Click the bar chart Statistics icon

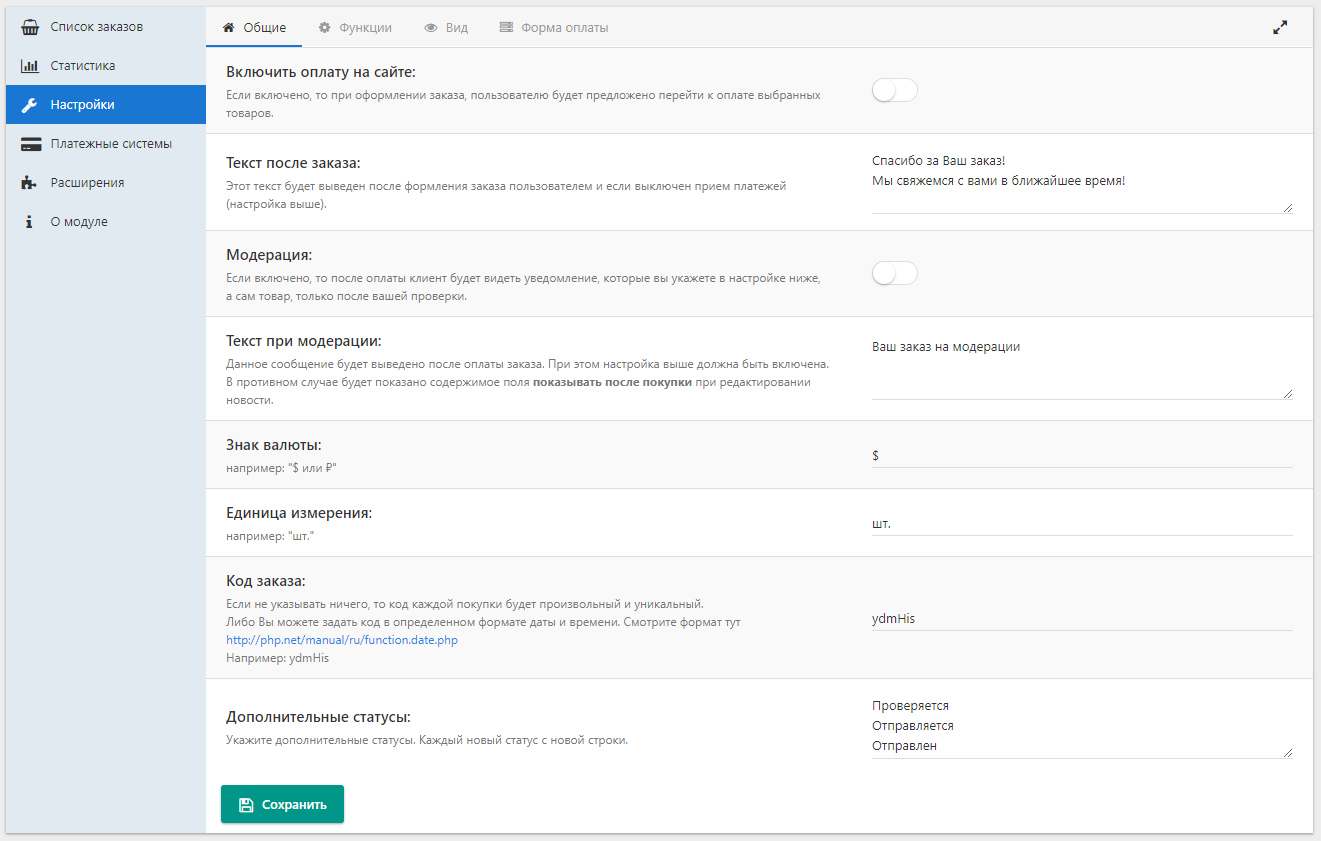[x=30, y=66]
